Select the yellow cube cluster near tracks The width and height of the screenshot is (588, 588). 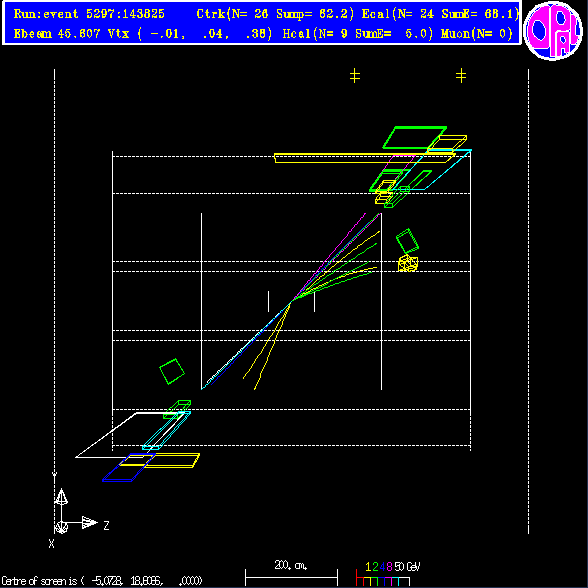408,263
